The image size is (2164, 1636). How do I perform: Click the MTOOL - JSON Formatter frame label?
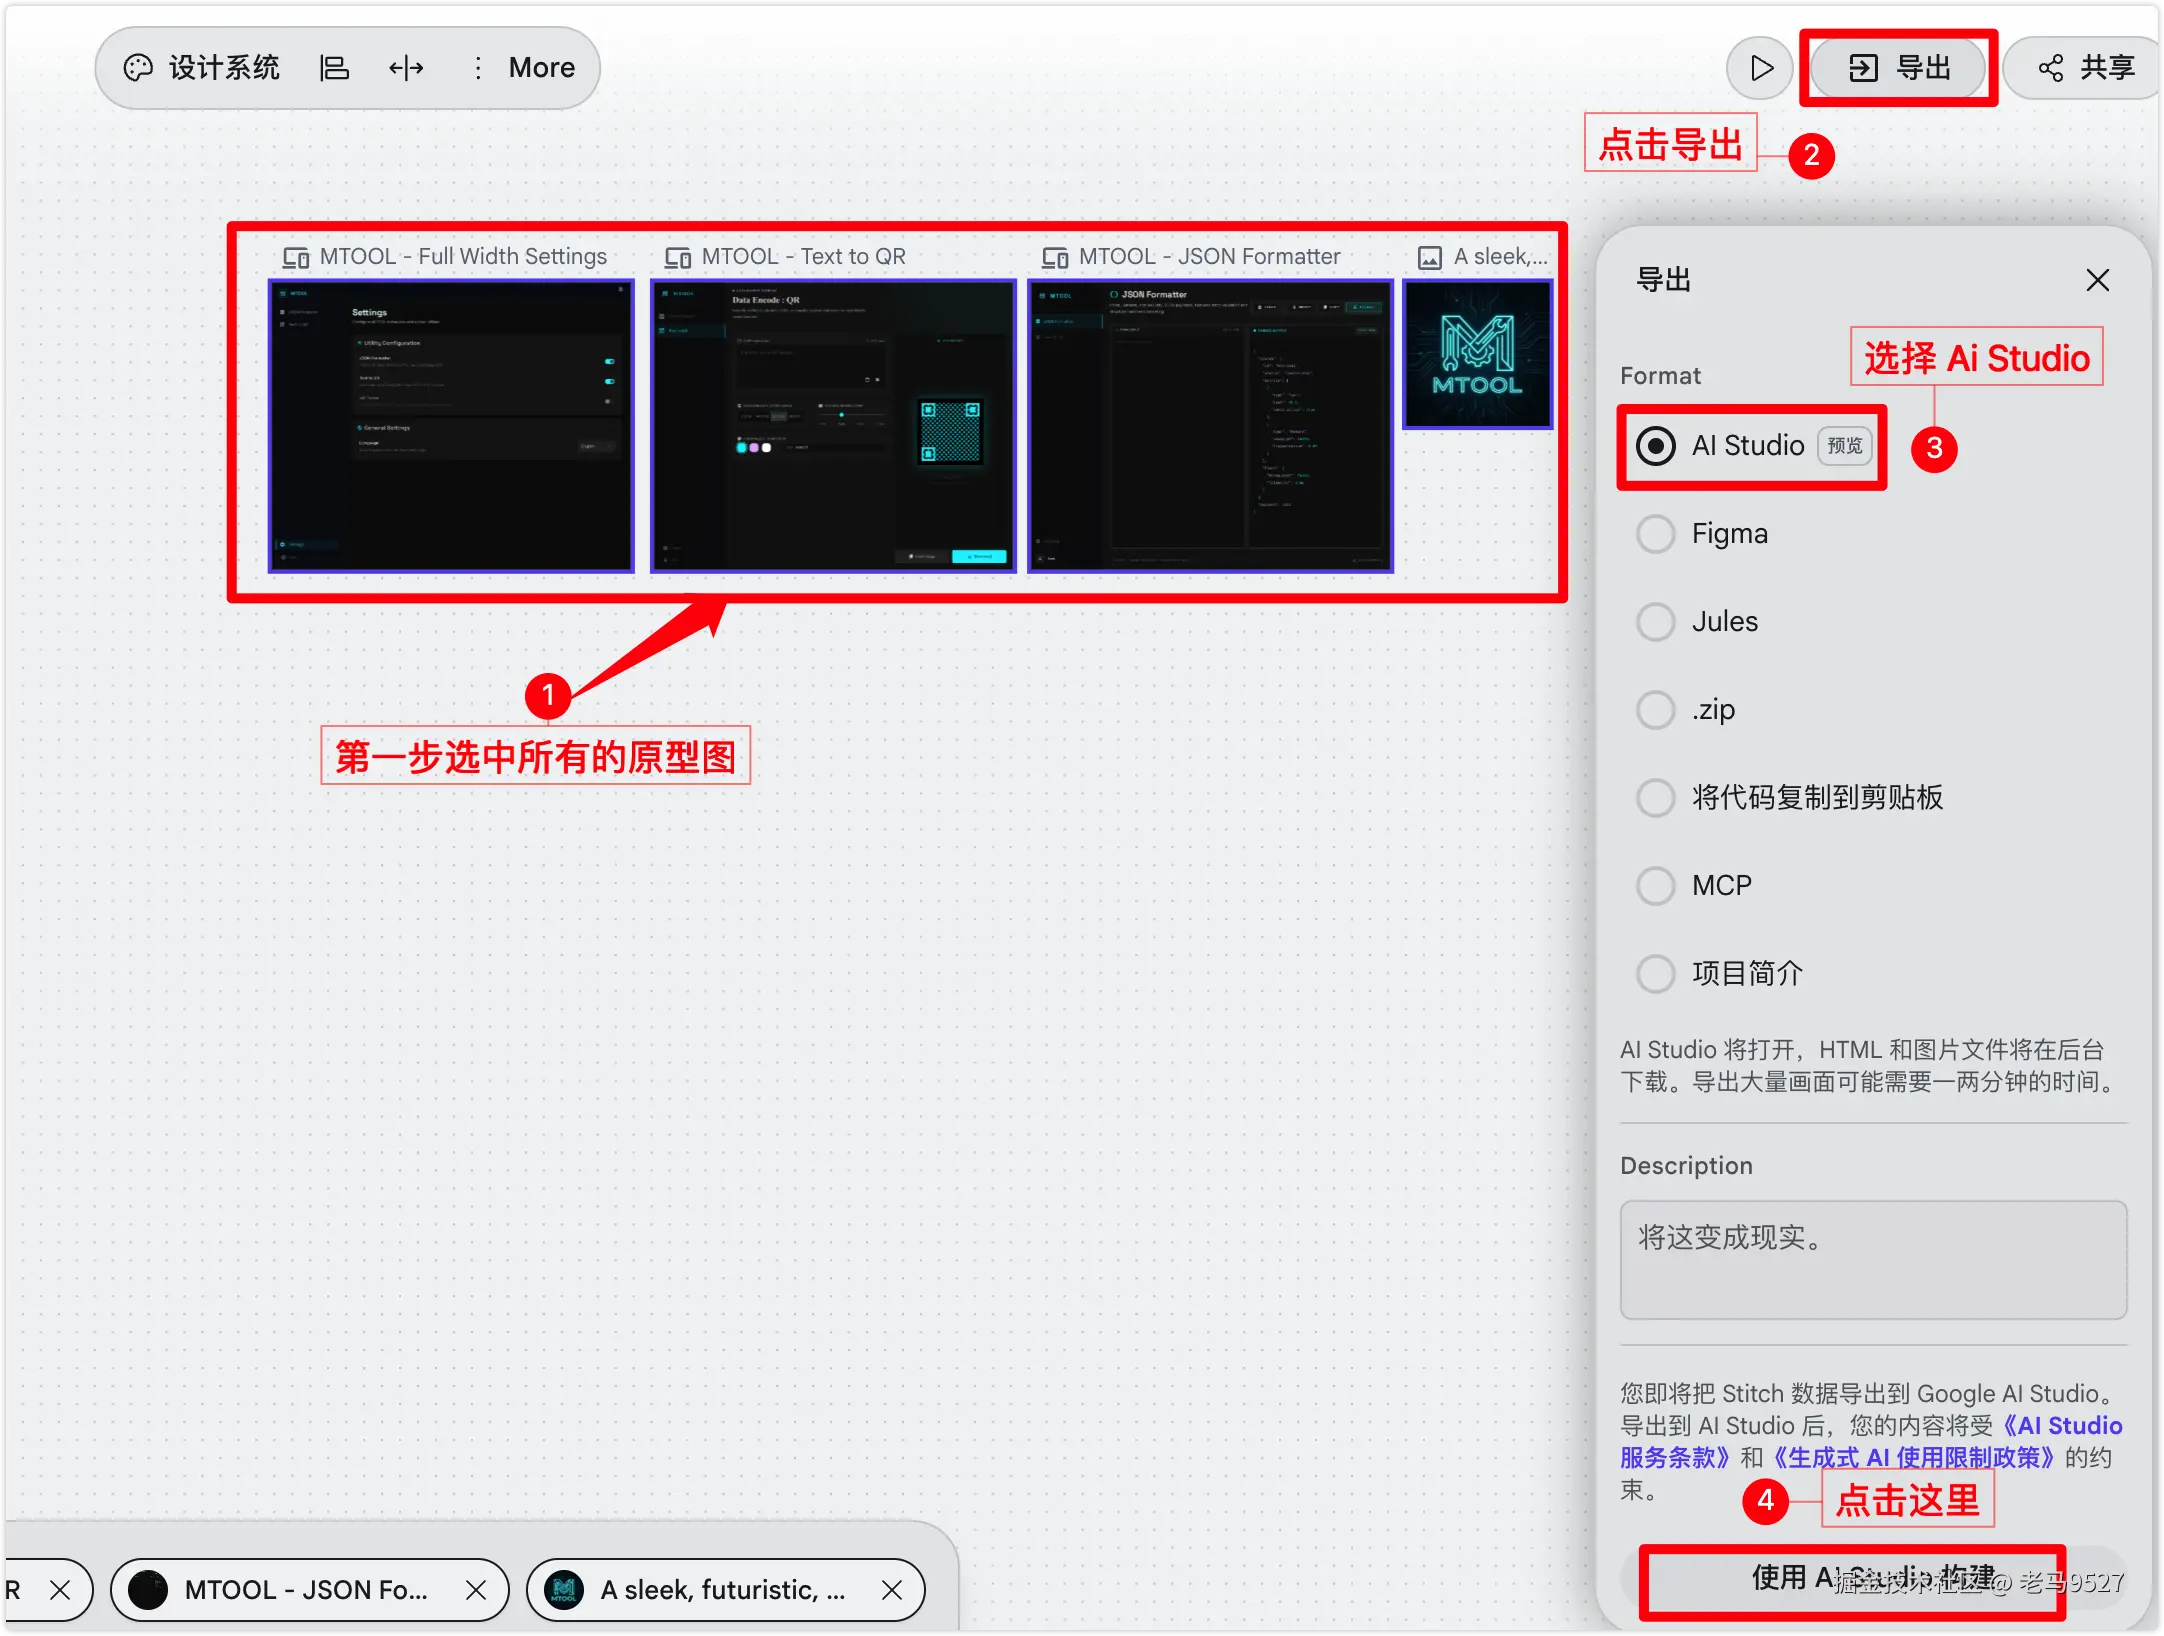[x=1210, y=257]
